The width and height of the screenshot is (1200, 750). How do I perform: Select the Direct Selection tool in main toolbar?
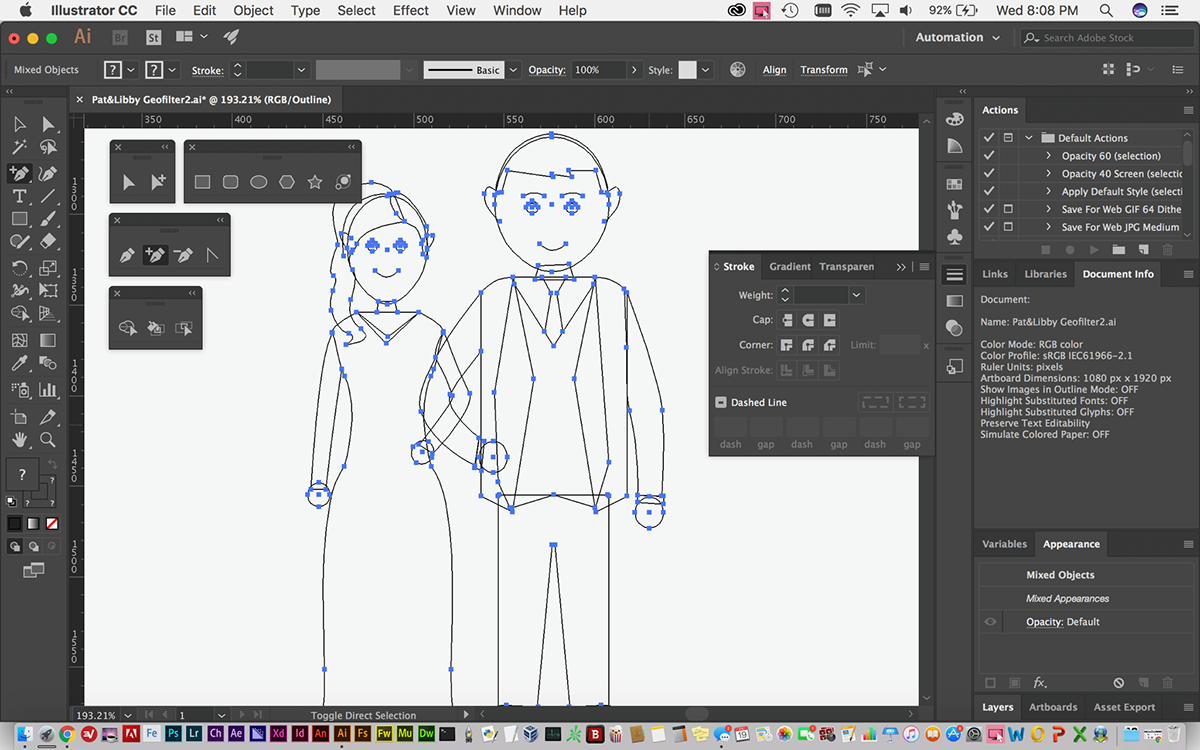pyautogui.click(x=48, y=124)
